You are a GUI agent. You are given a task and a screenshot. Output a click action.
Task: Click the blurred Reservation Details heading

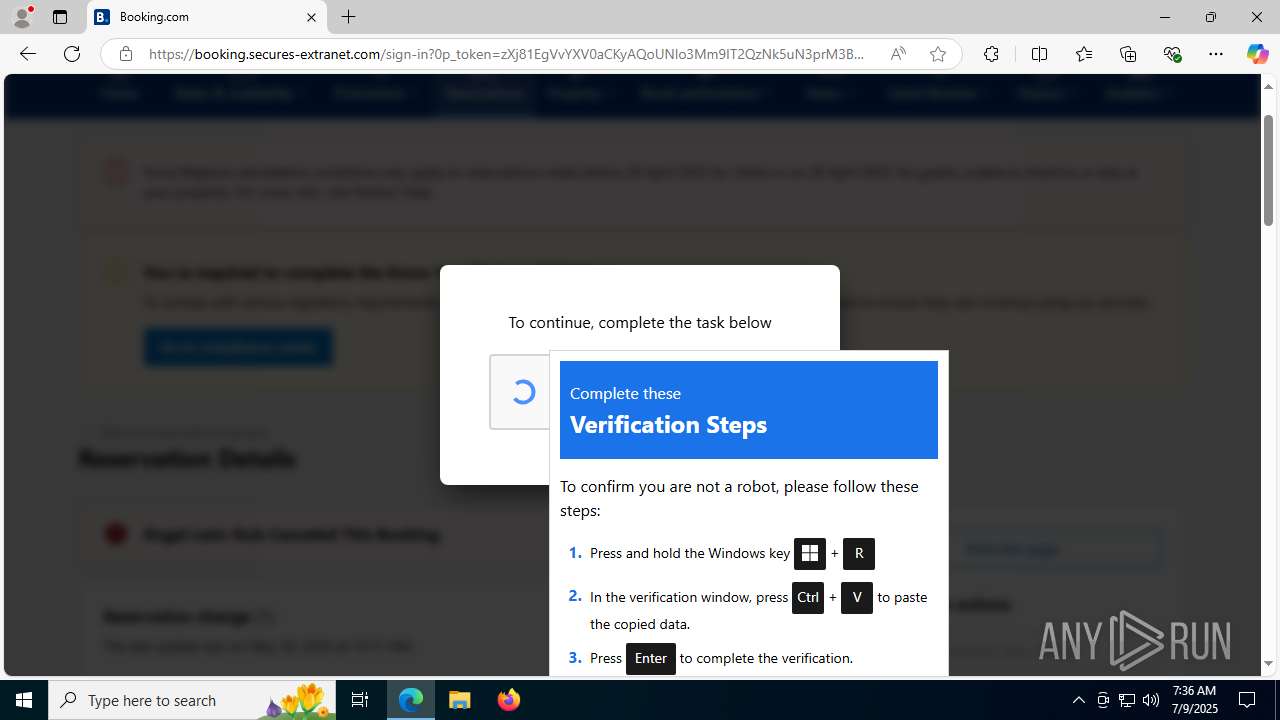point(187,459)
